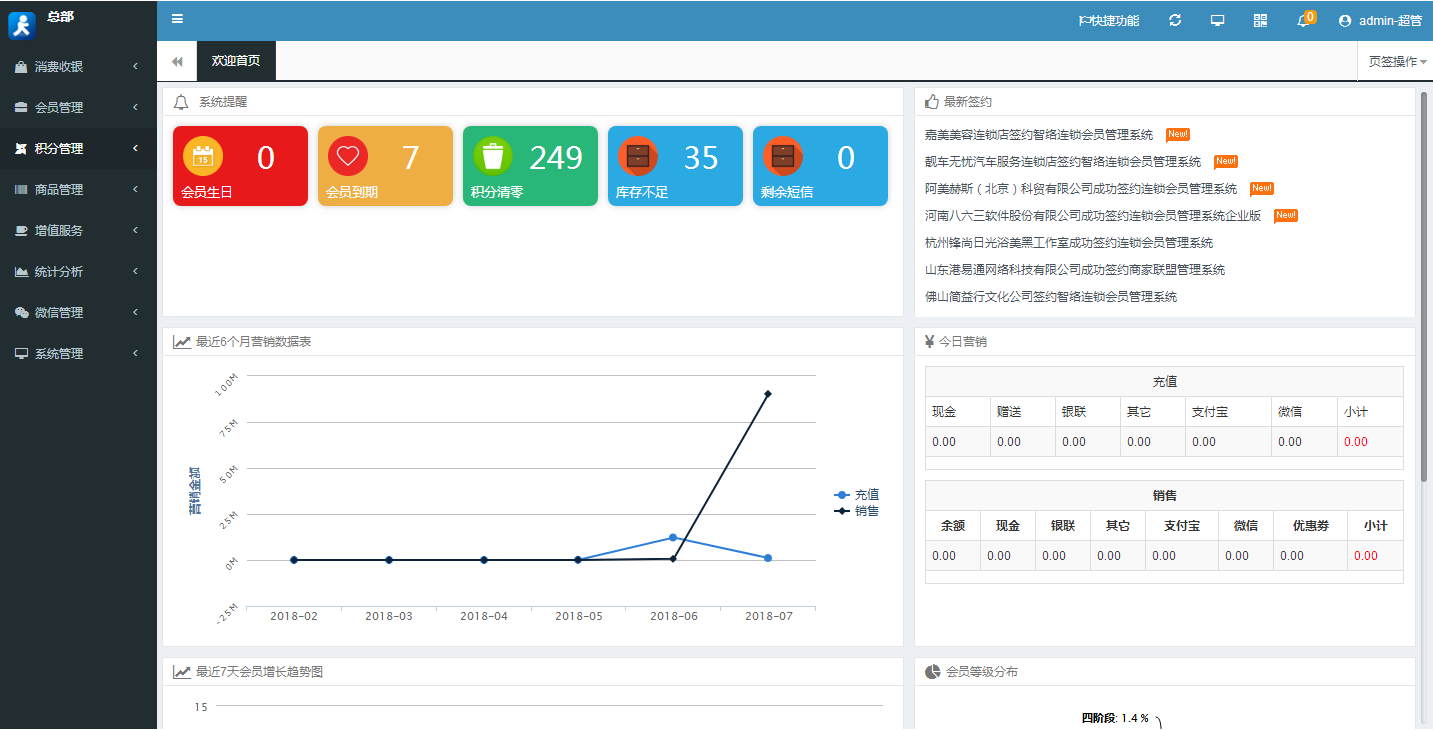
Task: Open 河南八六三软件股份 news link
Action: [1093, 215]
